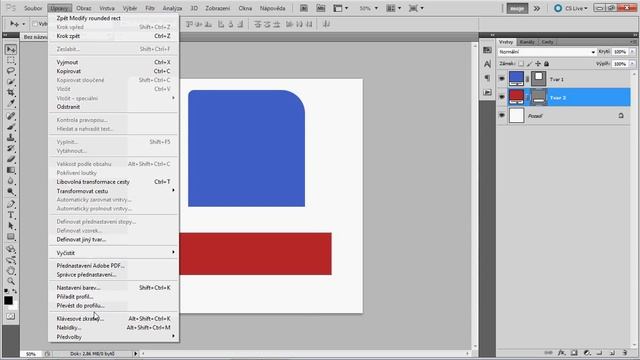Viewport: 640px width, 360px height.
Task: Select the Healing Brush tool
Action: click(x=11, y=116)
